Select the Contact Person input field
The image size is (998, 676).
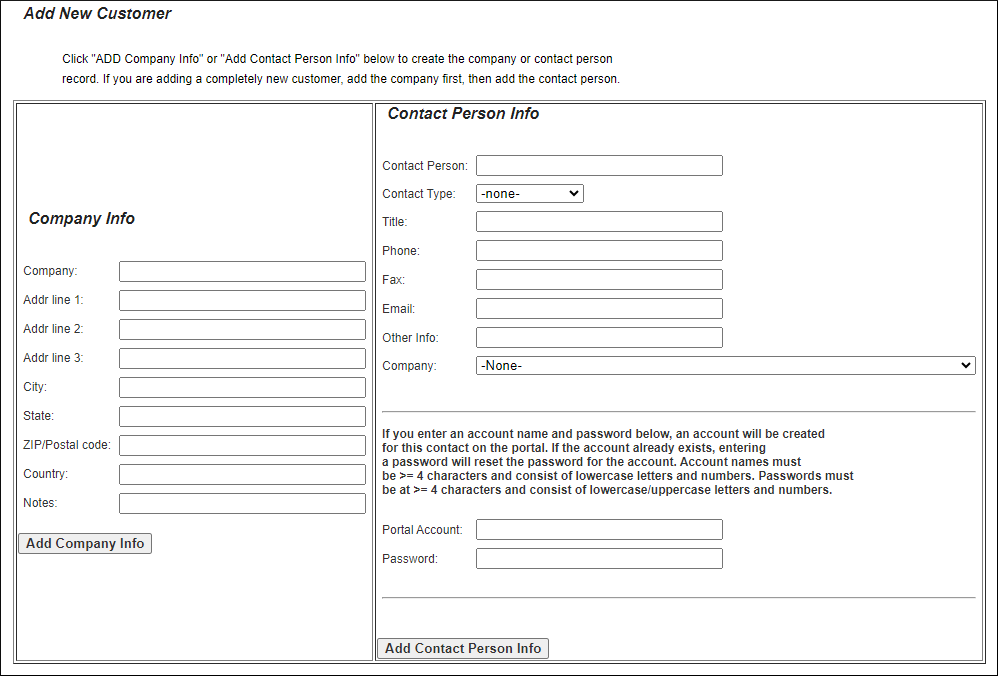(598, 165)
